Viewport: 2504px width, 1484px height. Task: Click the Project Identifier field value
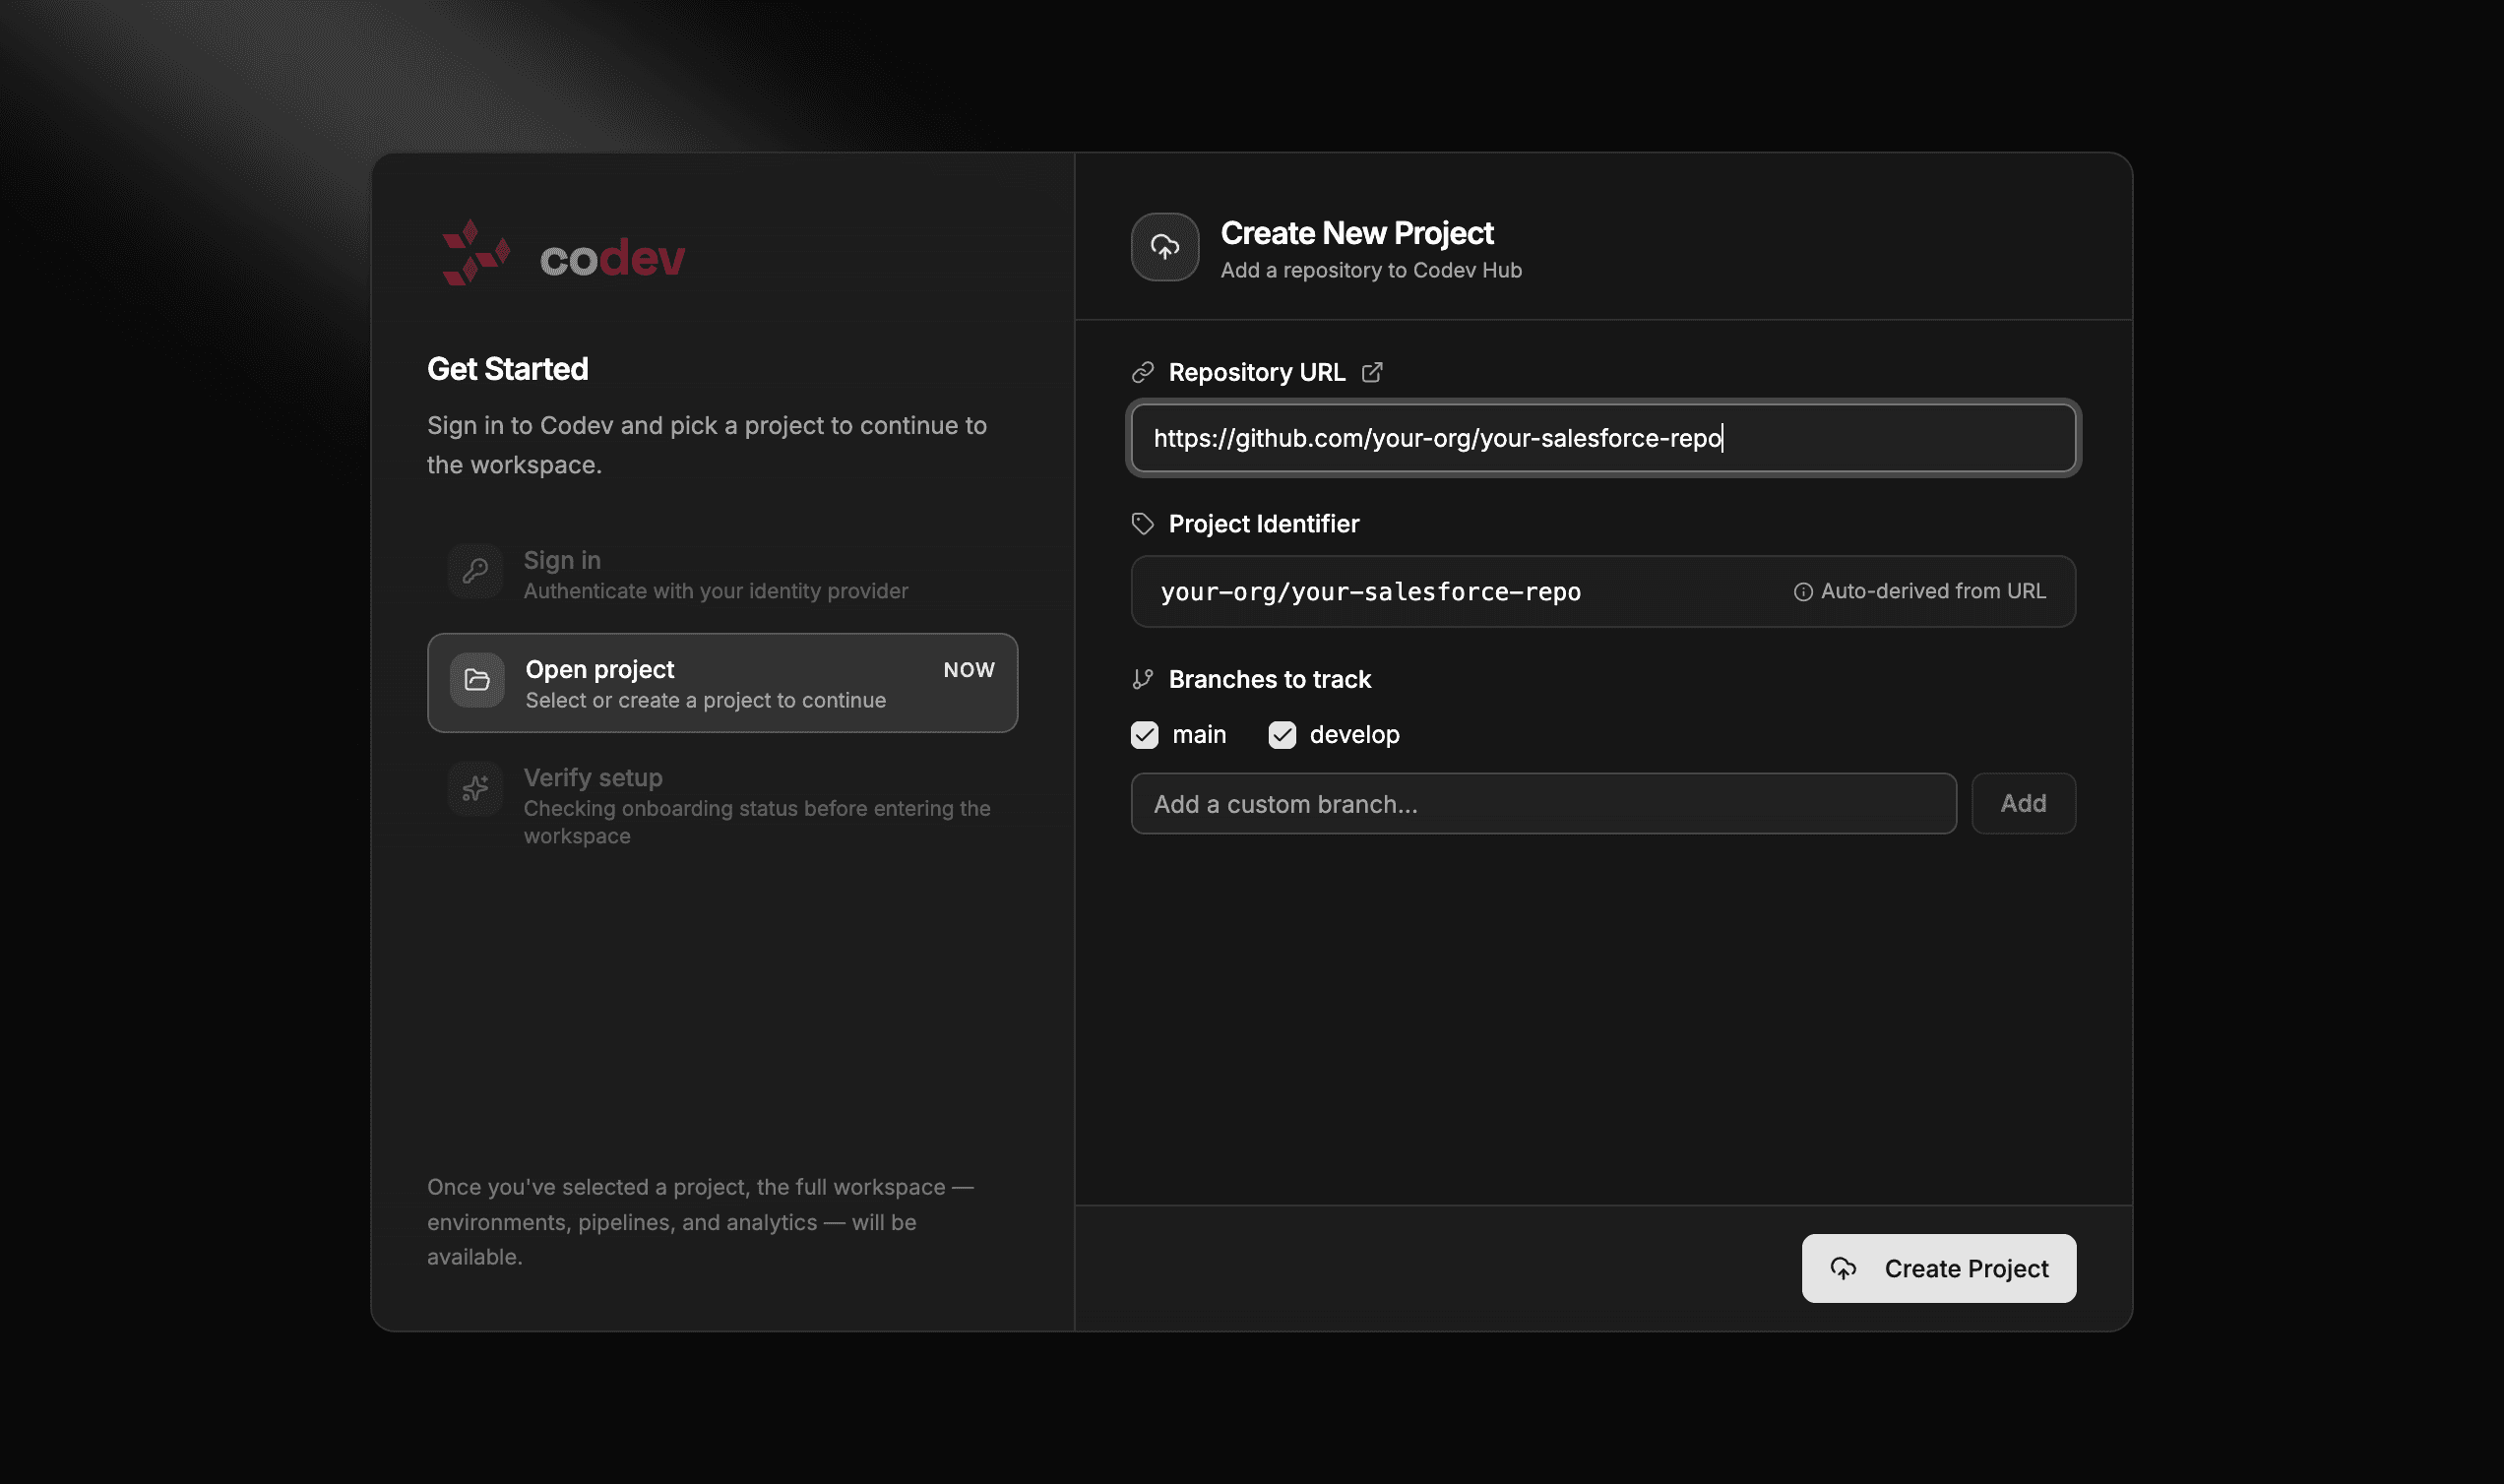pyautogui.click(x=1371, y=592)
